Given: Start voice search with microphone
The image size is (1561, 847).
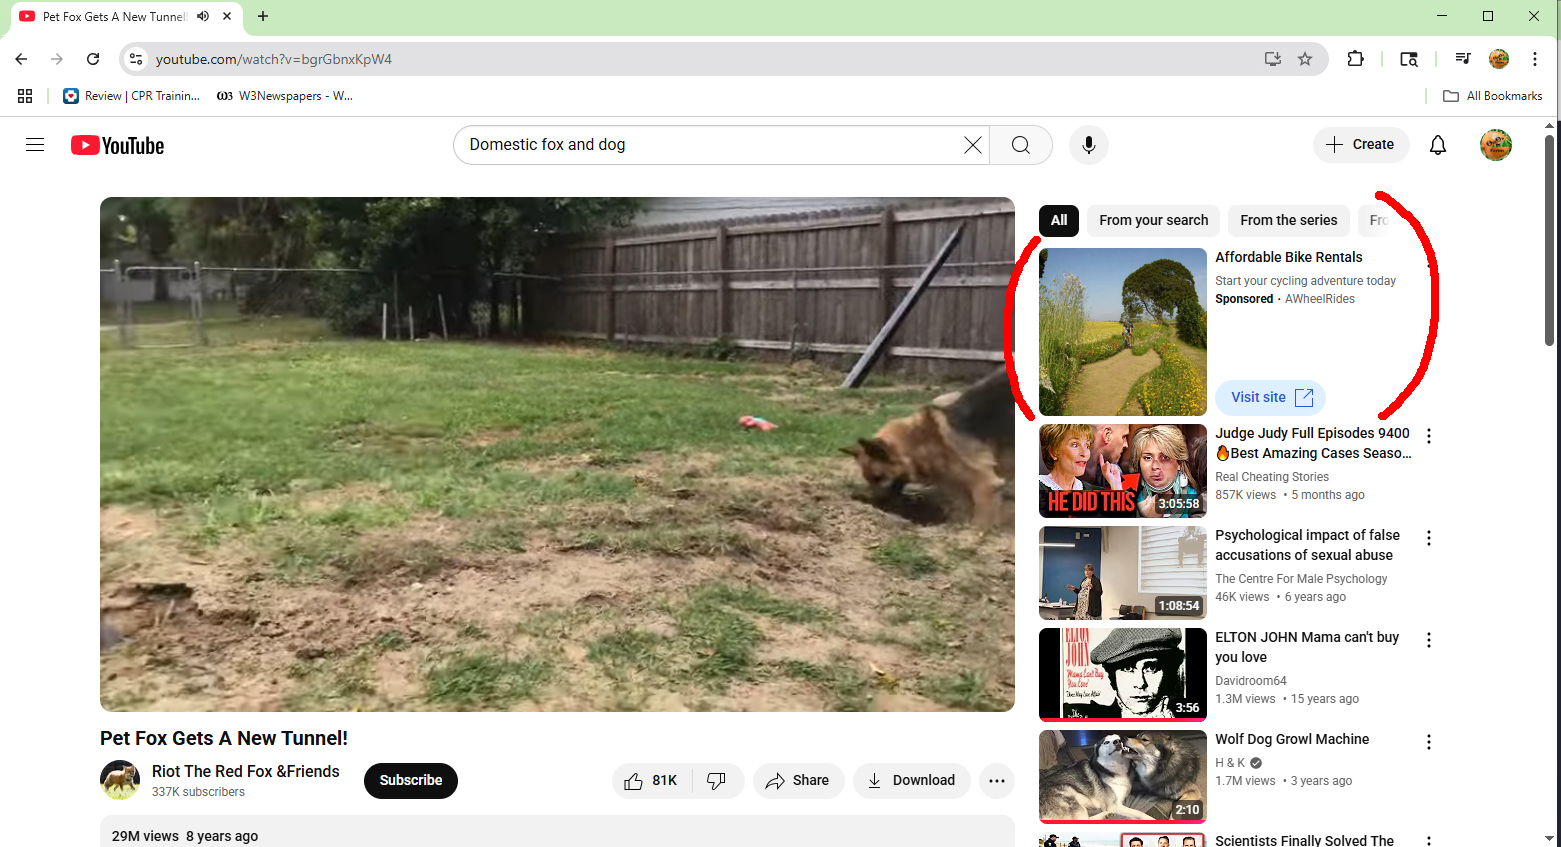Looking at the screenshot, I should (1089, 145).
